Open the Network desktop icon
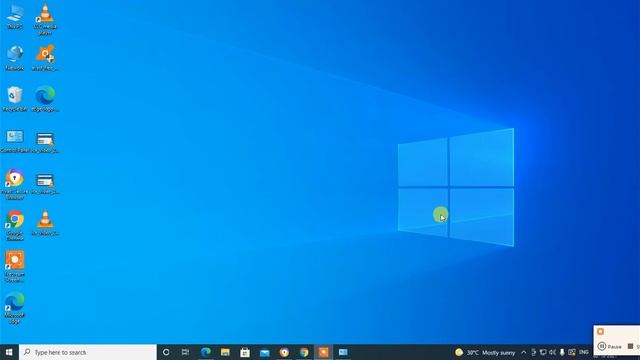The width and height of the screenshot is (640, 360). pyautogui.click(x=15, y=58)
